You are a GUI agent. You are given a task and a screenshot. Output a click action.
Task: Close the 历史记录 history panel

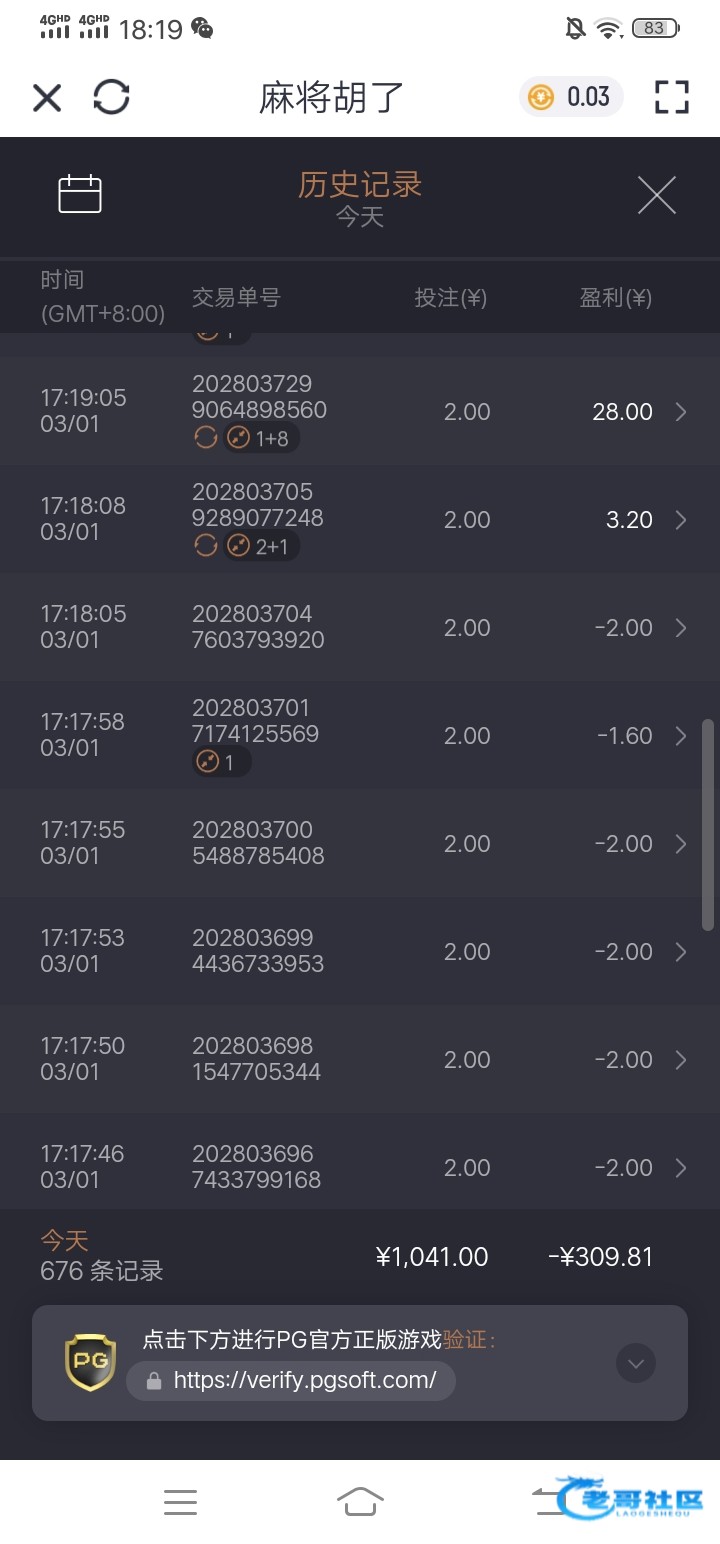point(657,195)
